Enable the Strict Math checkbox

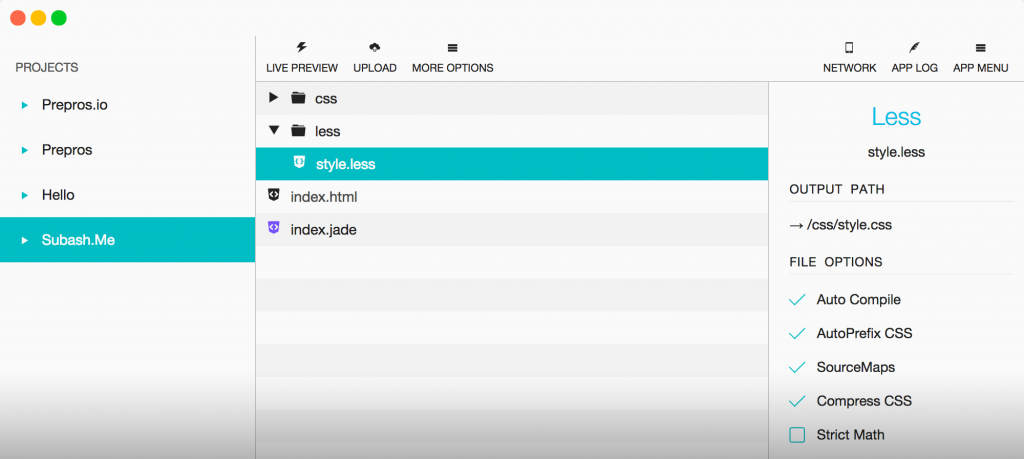[797, 435]
